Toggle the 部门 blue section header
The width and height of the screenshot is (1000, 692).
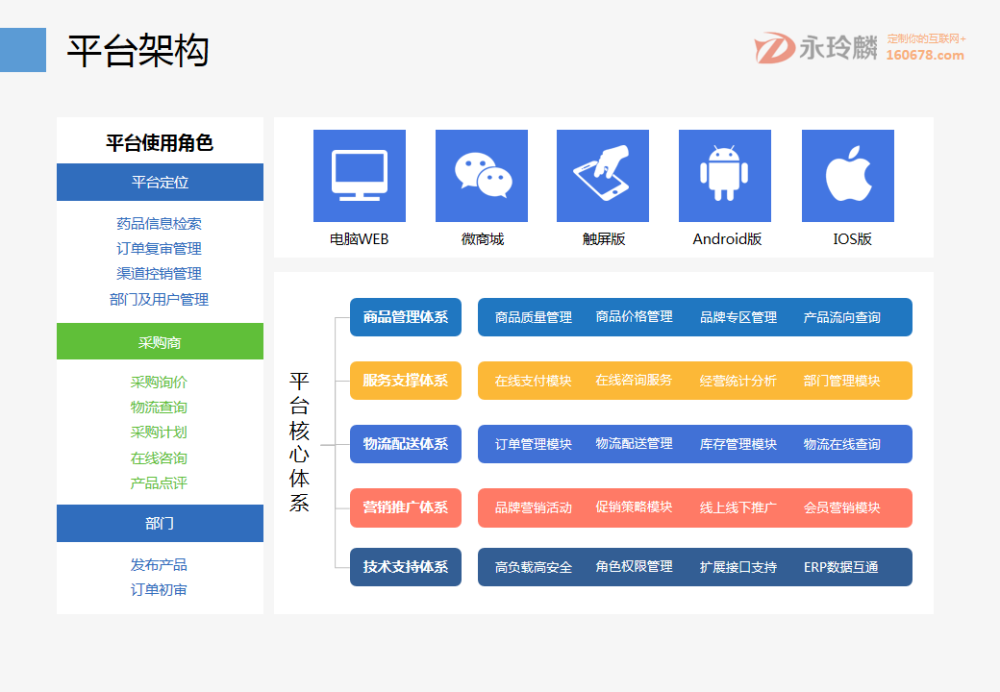click(x=160, y=523)
